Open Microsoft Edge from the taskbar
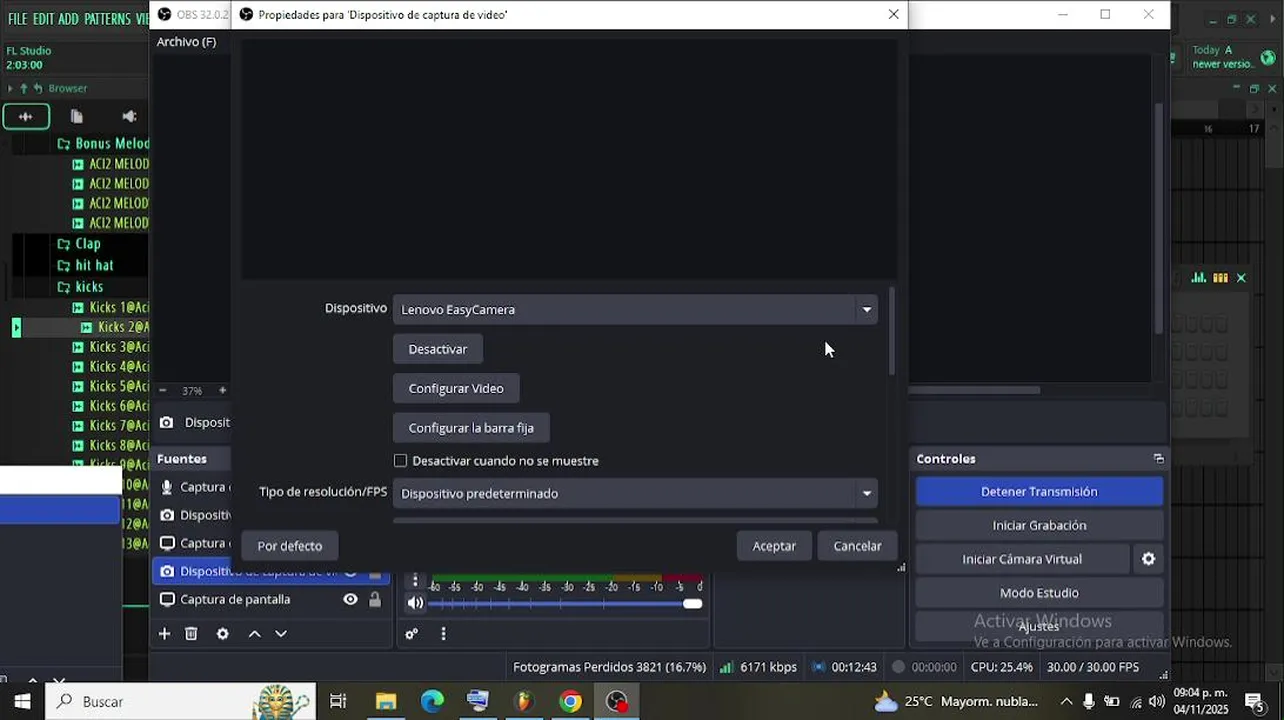The width and height of the screenshot is (1284, 720). pyautogui.click(x=432, y=702)
